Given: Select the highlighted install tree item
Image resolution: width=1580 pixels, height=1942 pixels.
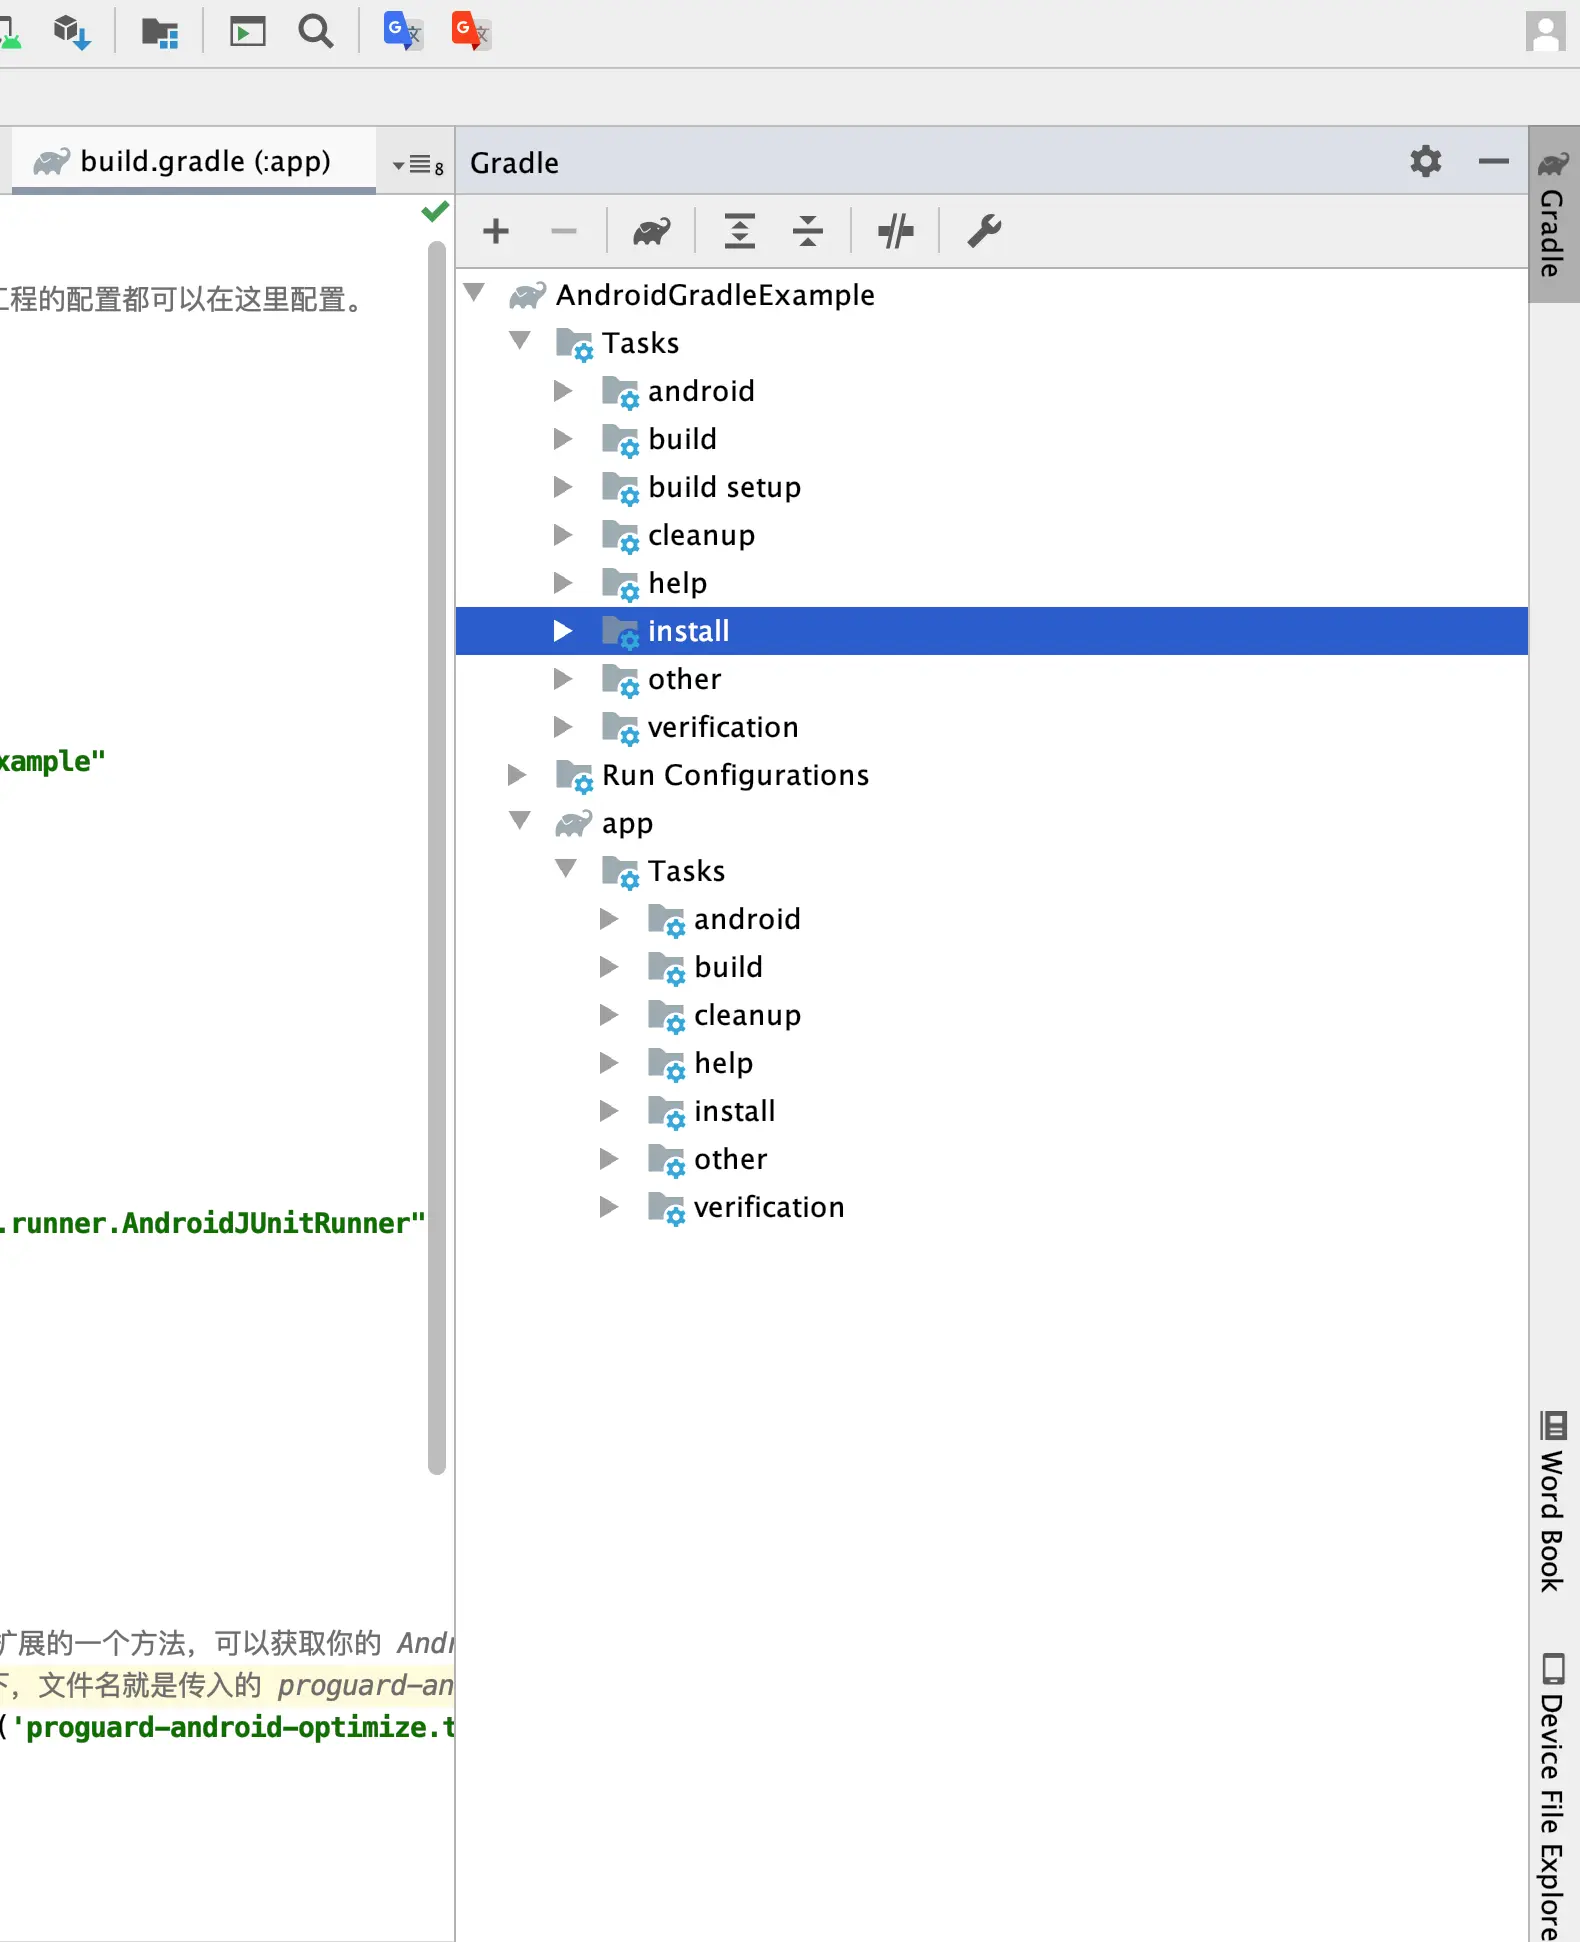Looking at the screenshot, I should [x=992, y=630].
